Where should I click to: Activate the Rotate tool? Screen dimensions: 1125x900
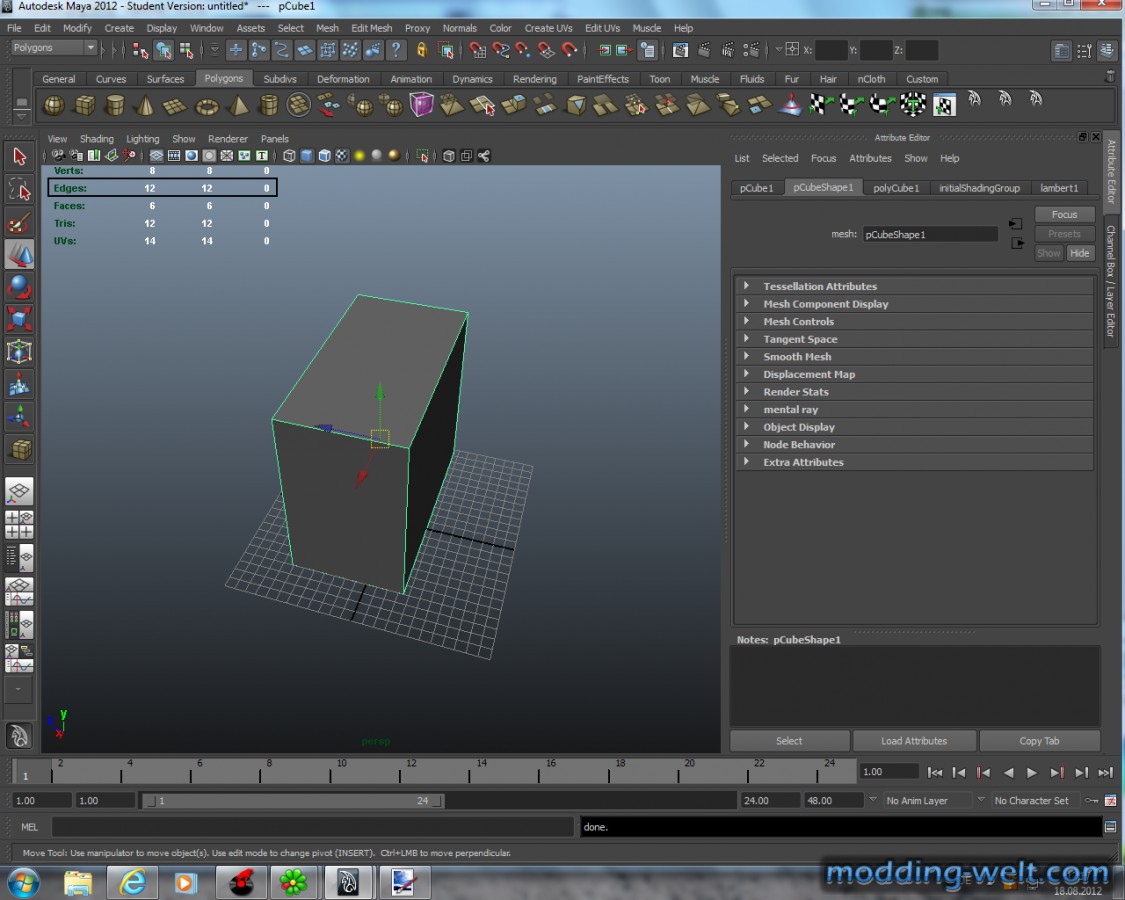point(19,287)
